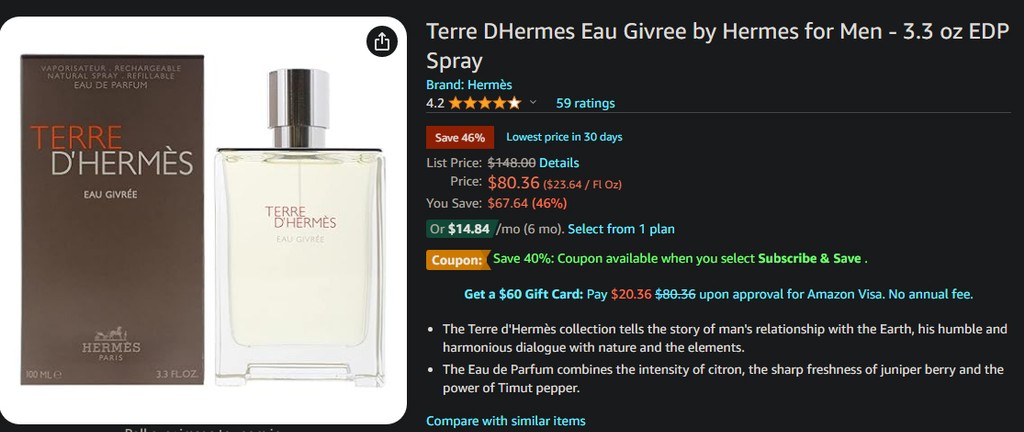
Task: Visit the Brand: Hermès store link
Action: (x=469, y=85)
